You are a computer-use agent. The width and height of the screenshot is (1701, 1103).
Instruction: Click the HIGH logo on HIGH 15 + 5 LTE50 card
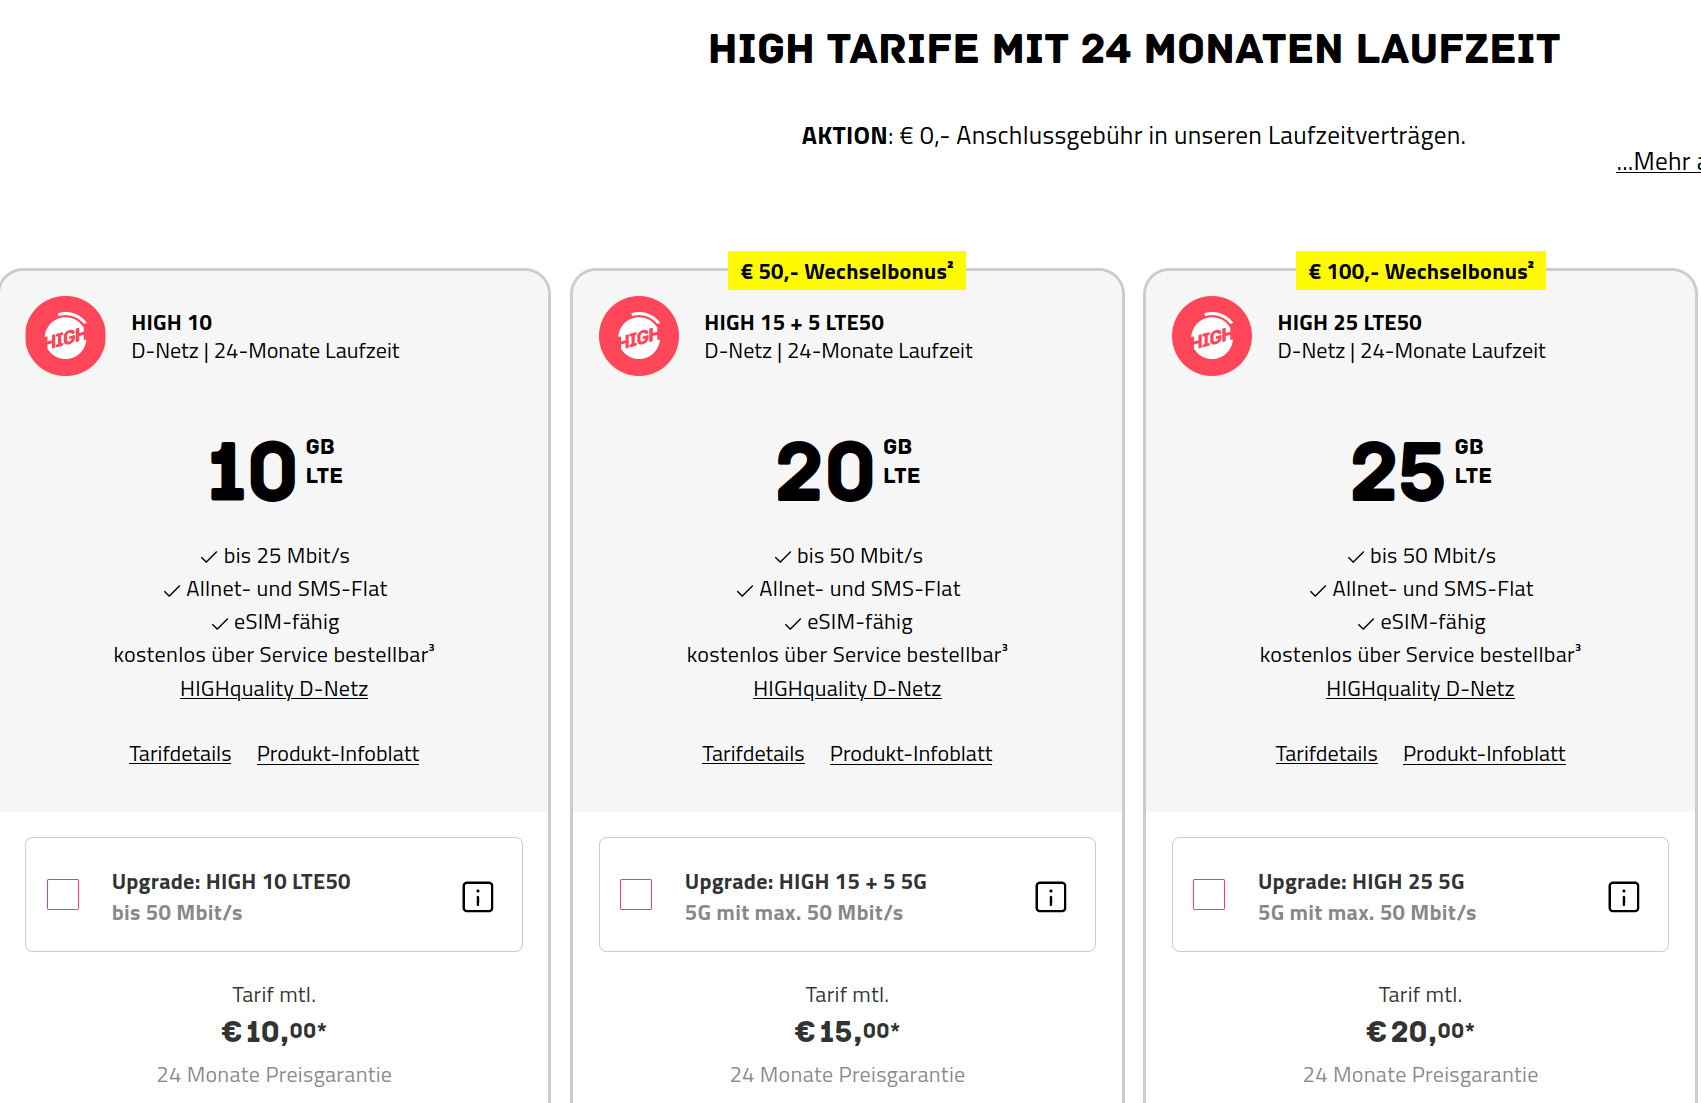click(639, 336)
